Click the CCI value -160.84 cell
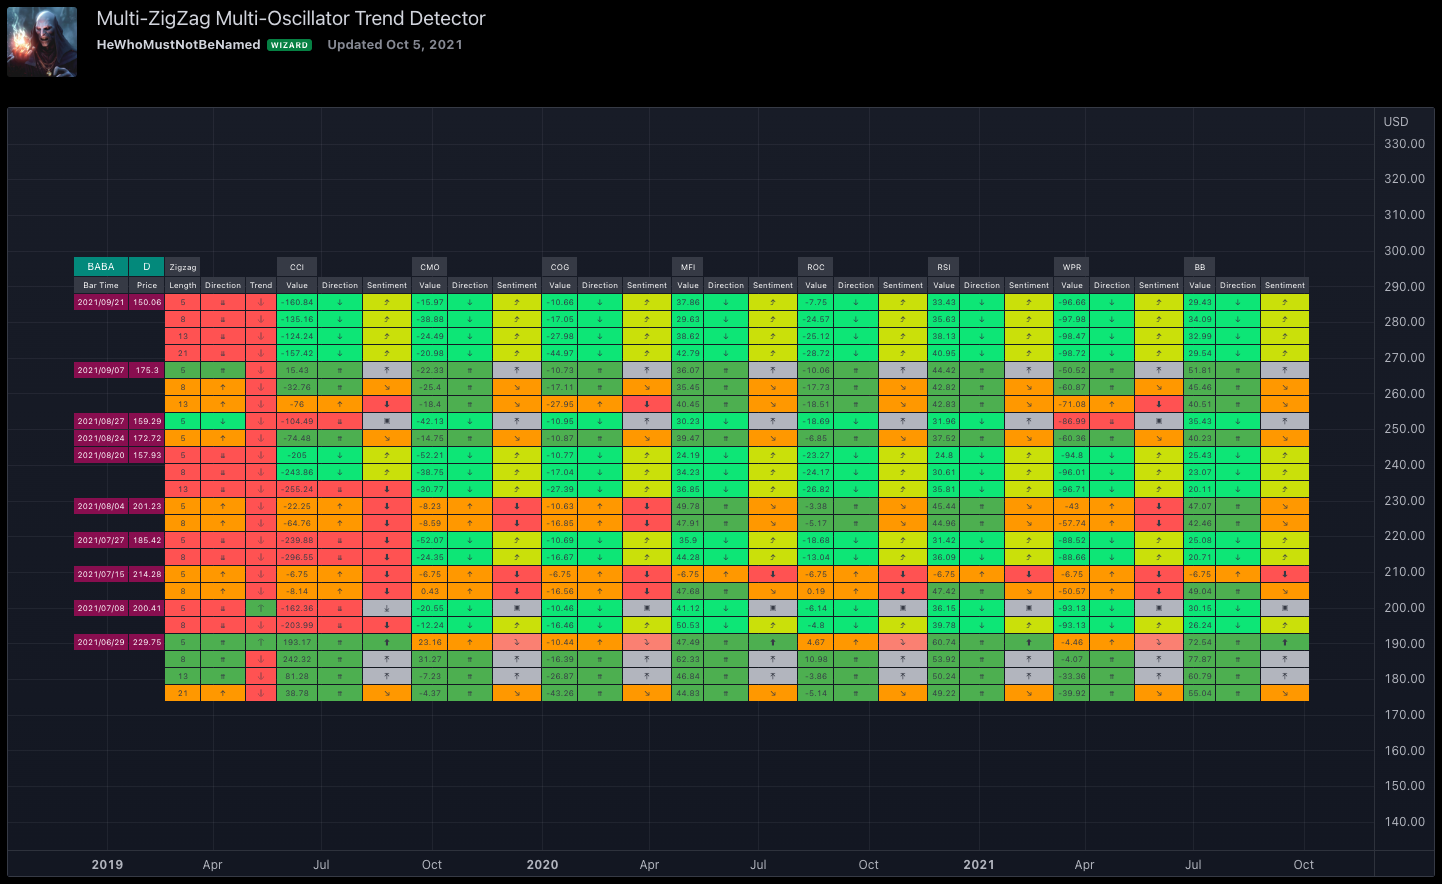The height and width of the screenshot is (884, 1442). pyautogui.click(x=297, y=302)
